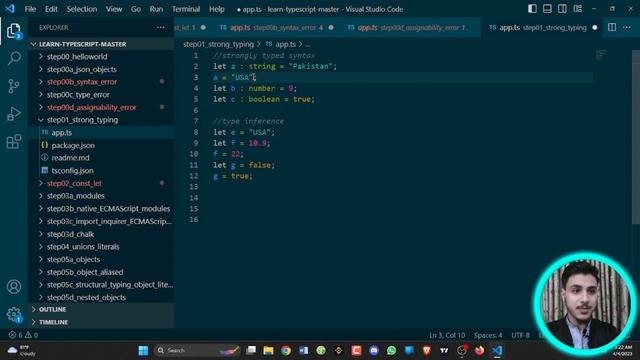The height and width of the screenshot is (360, 640).
Task: Open the Accounts menu icon
Action: [13, 287]
